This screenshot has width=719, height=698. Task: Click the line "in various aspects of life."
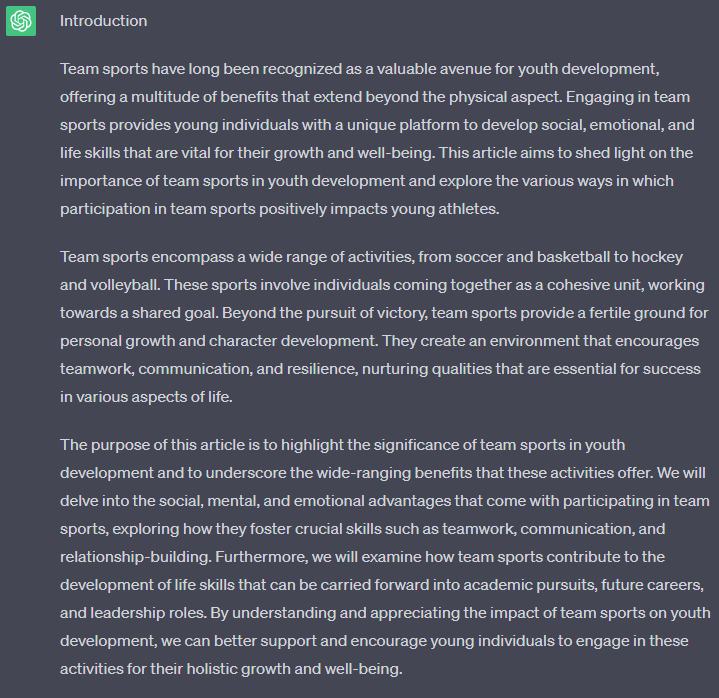pyautogui.click(x=146, y=397)
